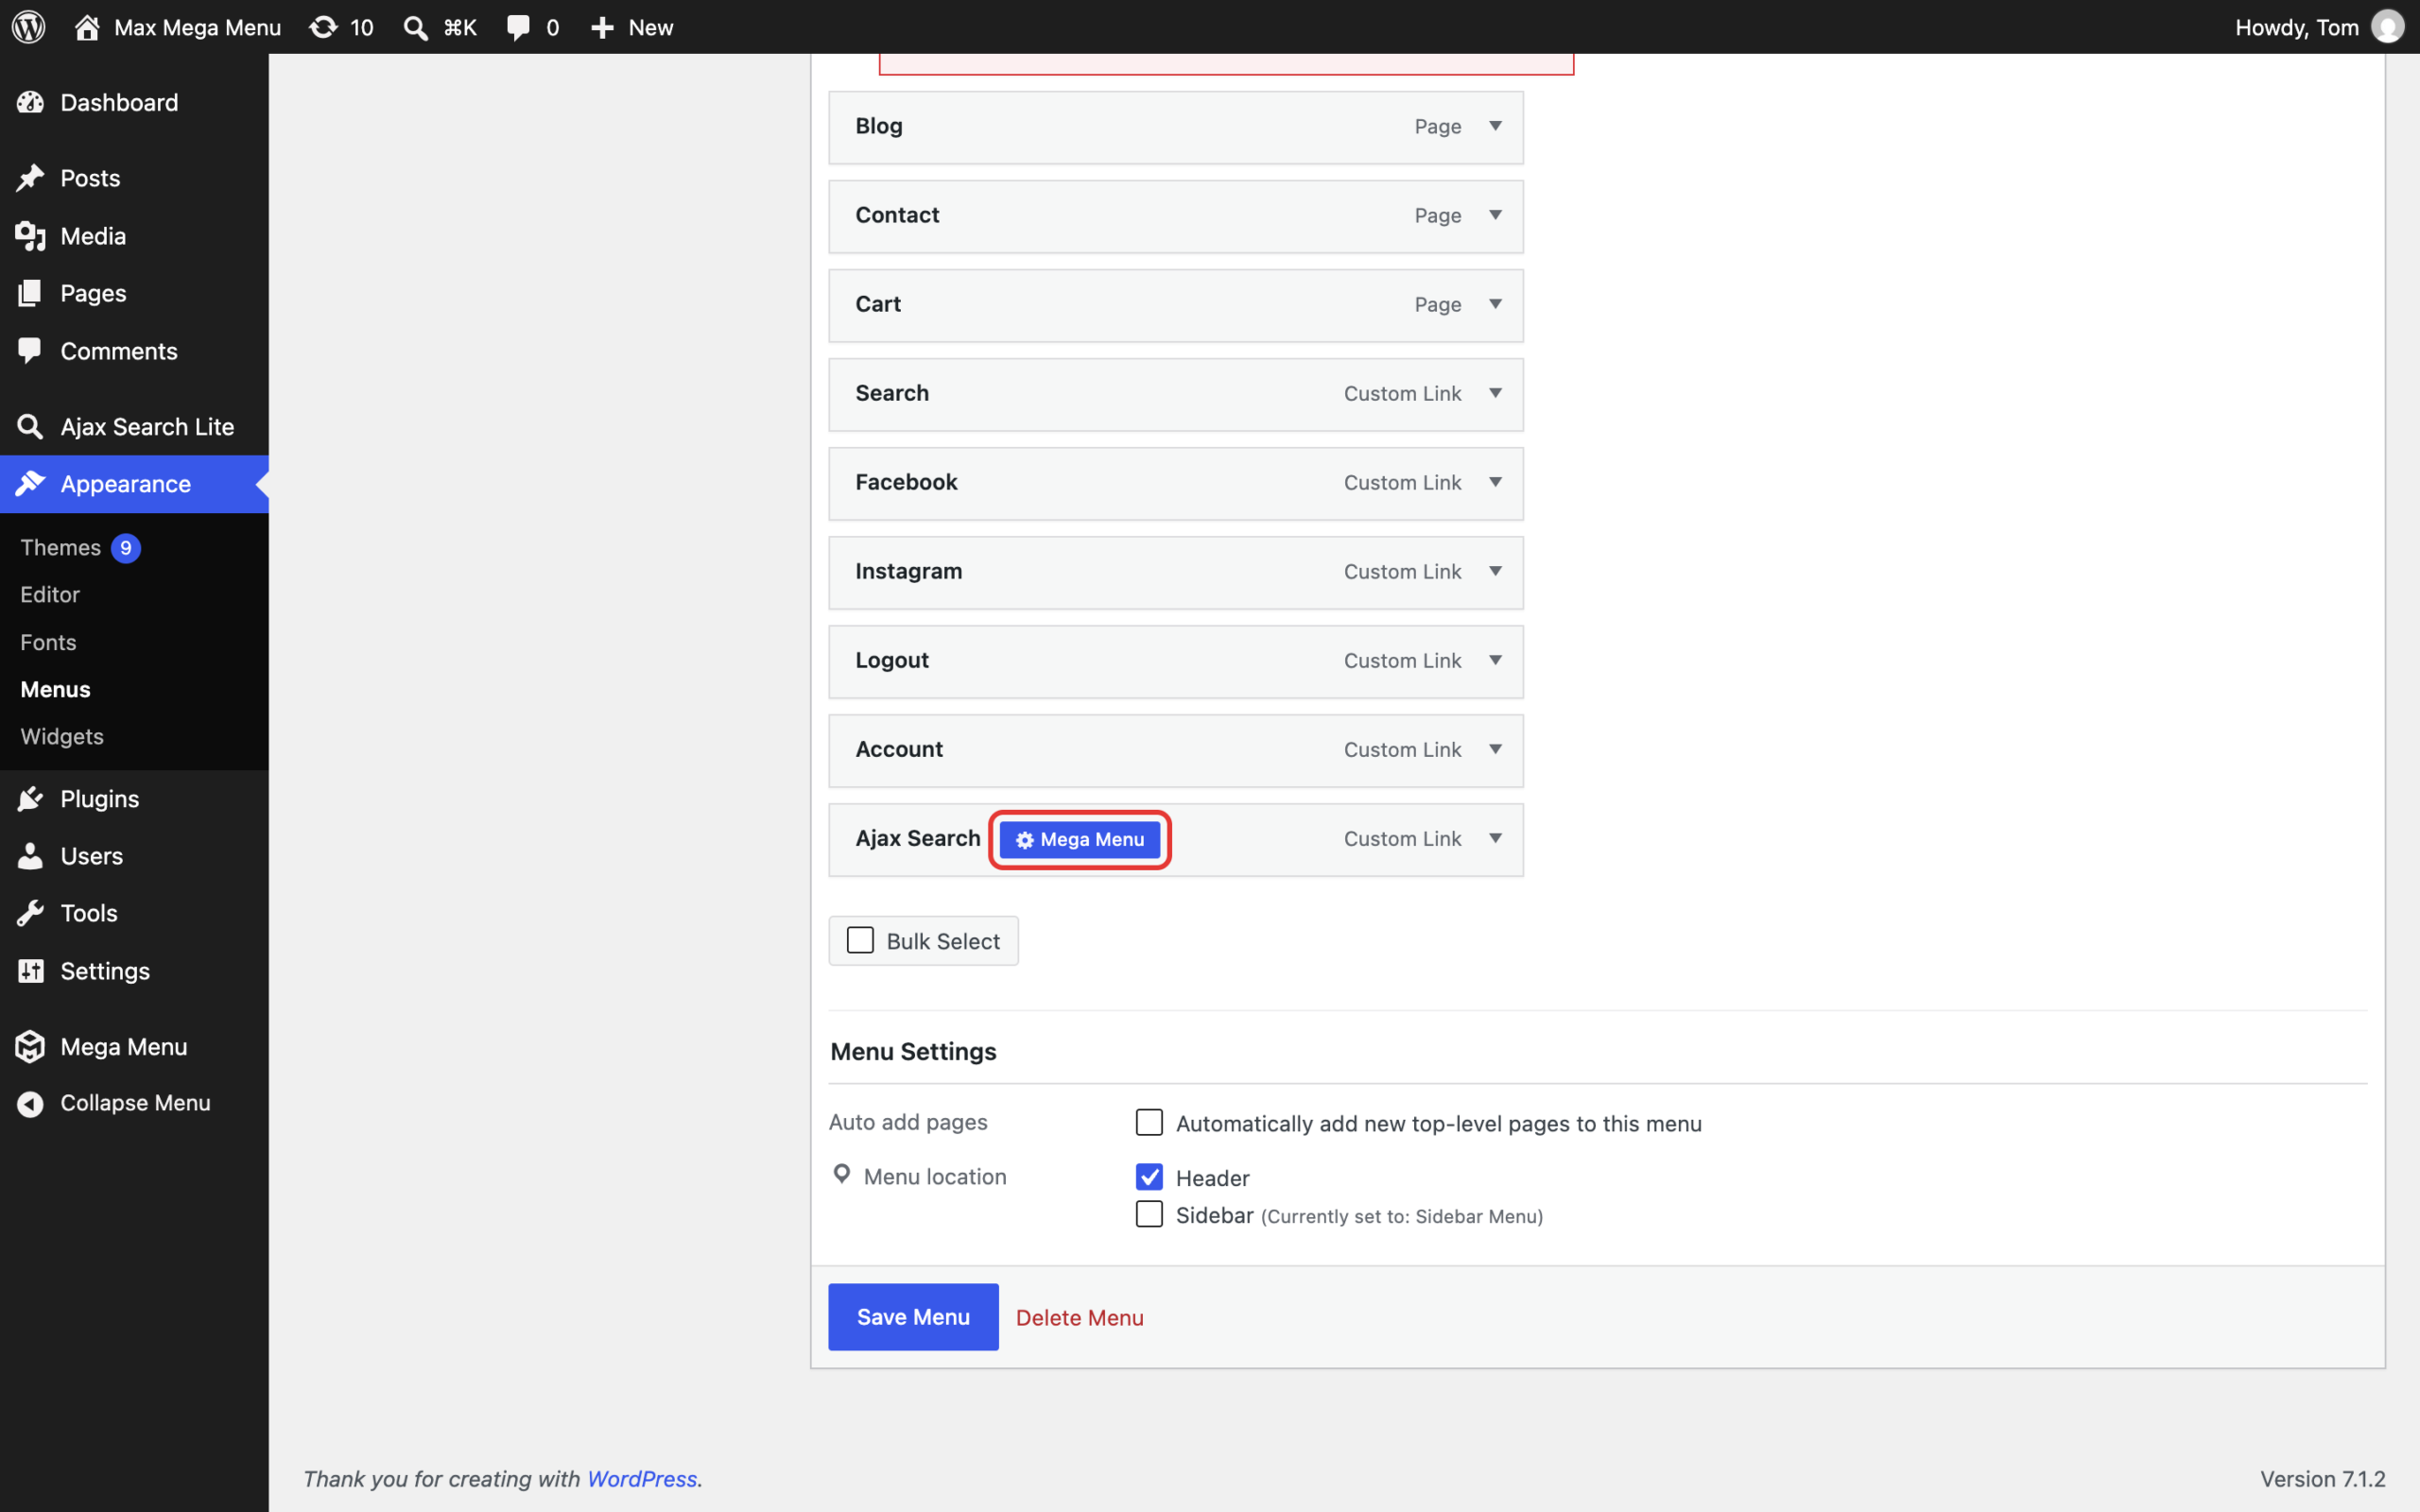Viewport: 2420px width, 1512px height.
Task: Click the Users person icon
Action: point(30,856)
